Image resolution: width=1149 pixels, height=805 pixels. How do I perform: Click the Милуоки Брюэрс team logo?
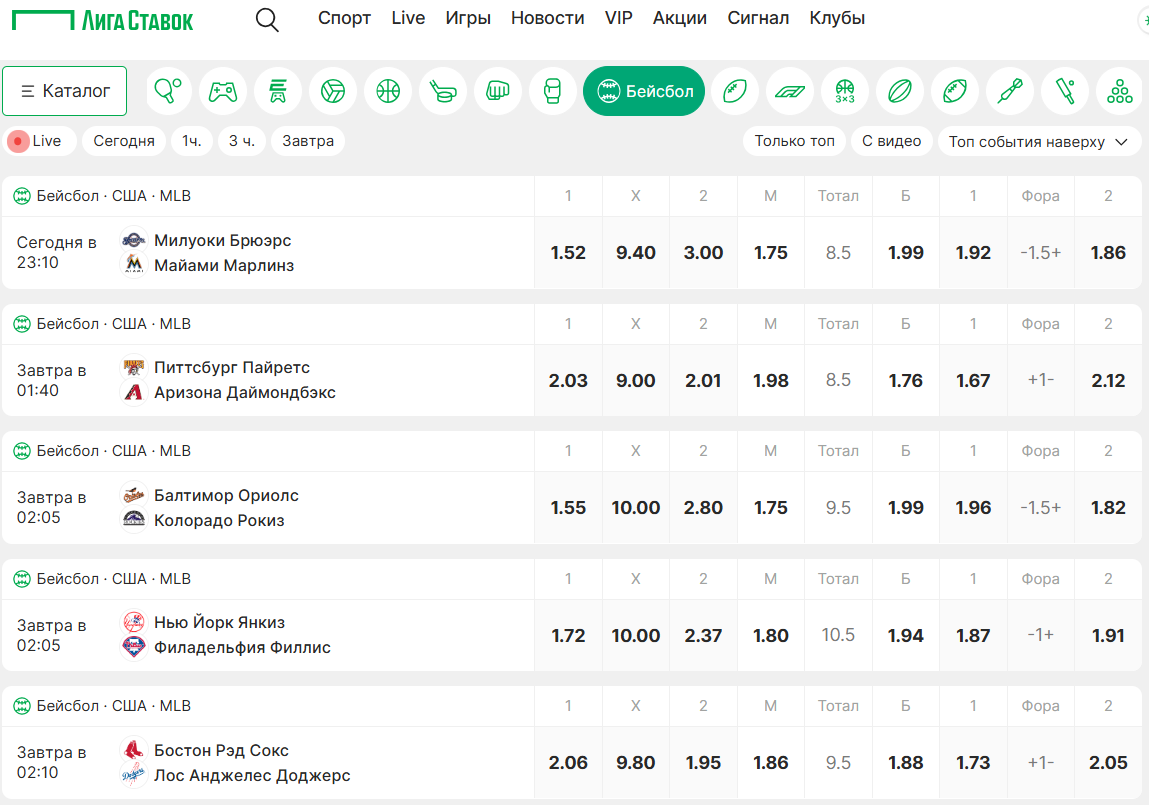click(x=133, y=240)
